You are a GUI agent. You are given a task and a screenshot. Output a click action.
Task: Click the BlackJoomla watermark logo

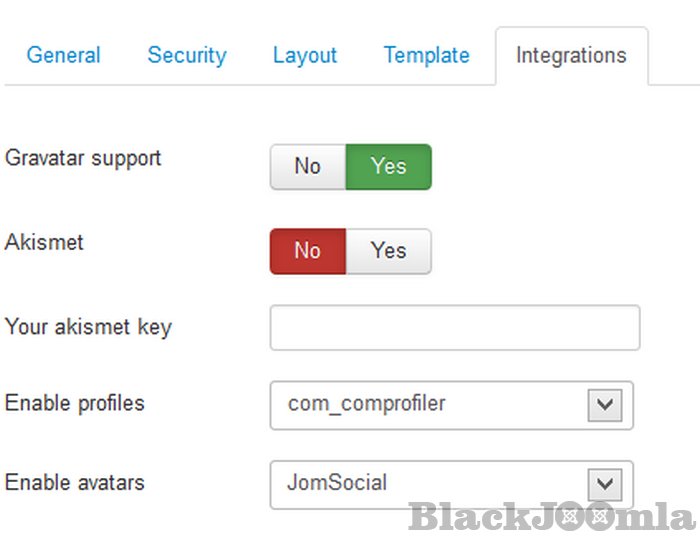pos(552,516)
